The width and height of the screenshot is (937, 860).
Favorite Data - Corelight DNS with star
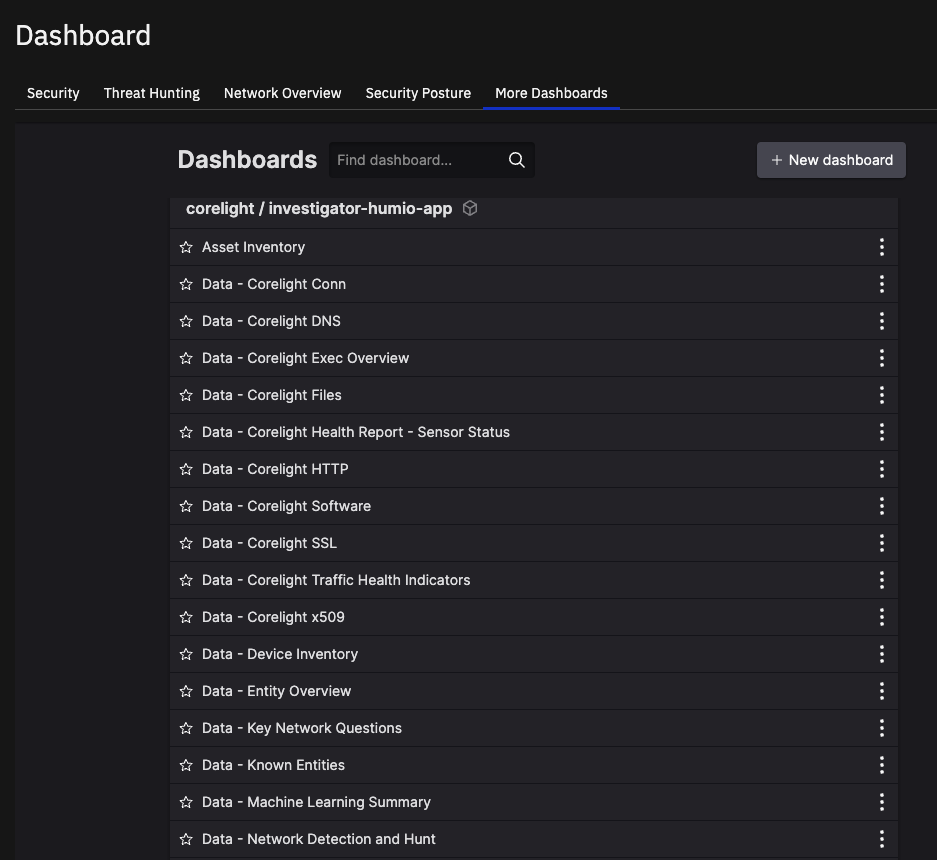[186, 322]
